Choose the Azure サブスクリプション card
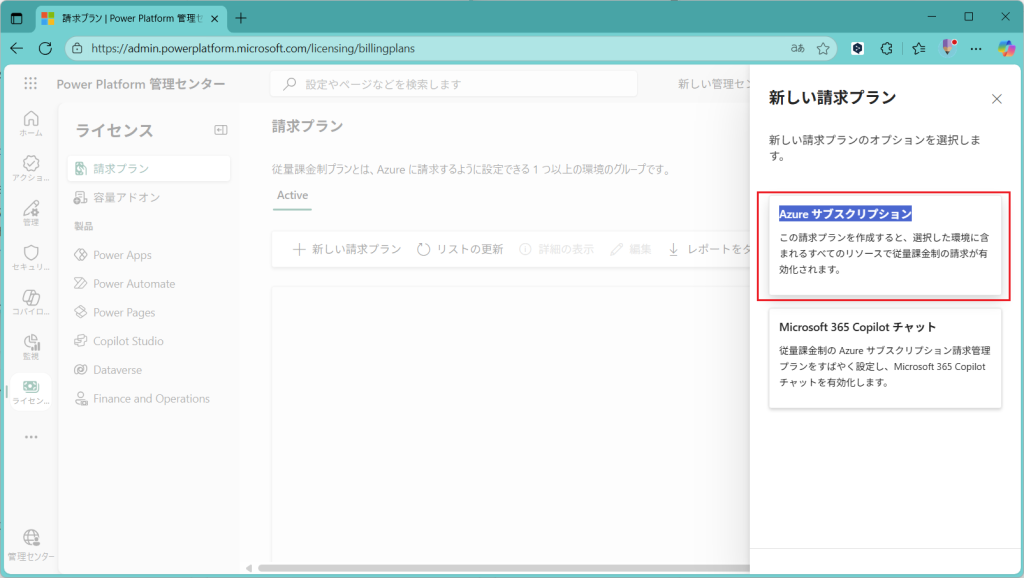Image resolution: width=1024 pixels, height=578 pixels. tap(884, 246)
